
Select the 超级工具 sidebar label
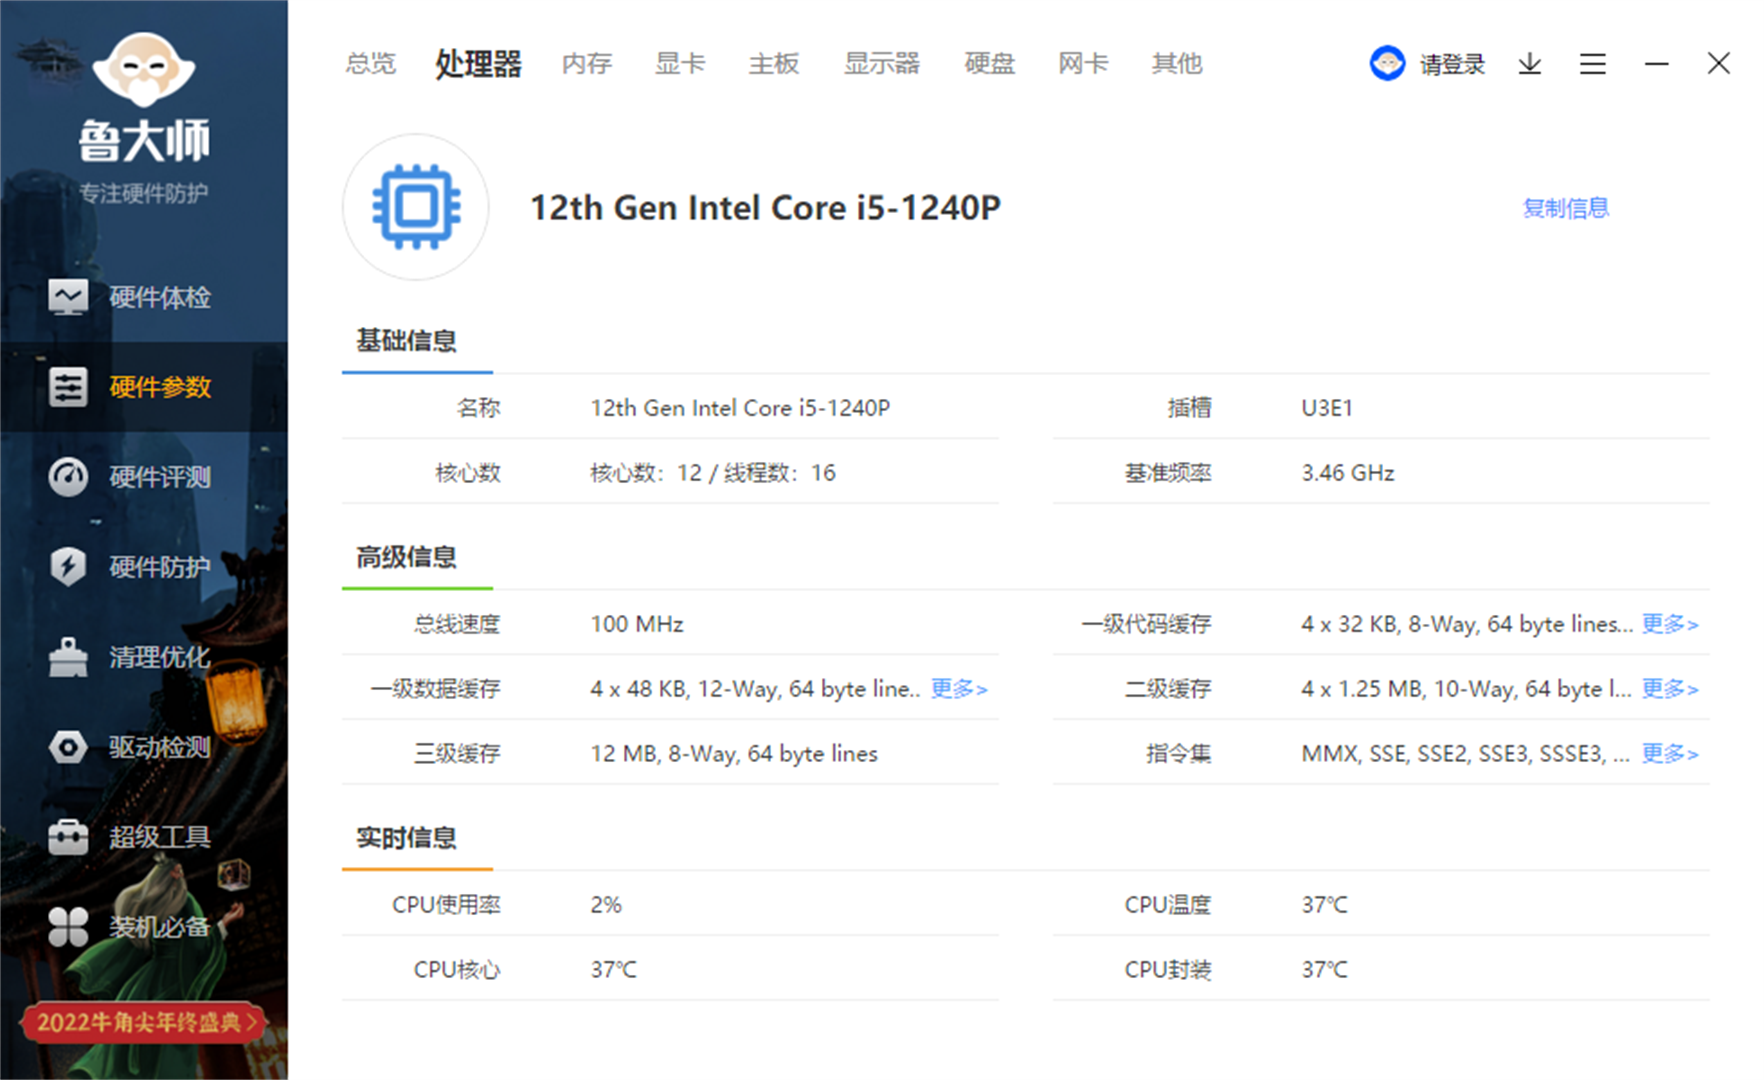pyautogui.click(x=160, y=837)
